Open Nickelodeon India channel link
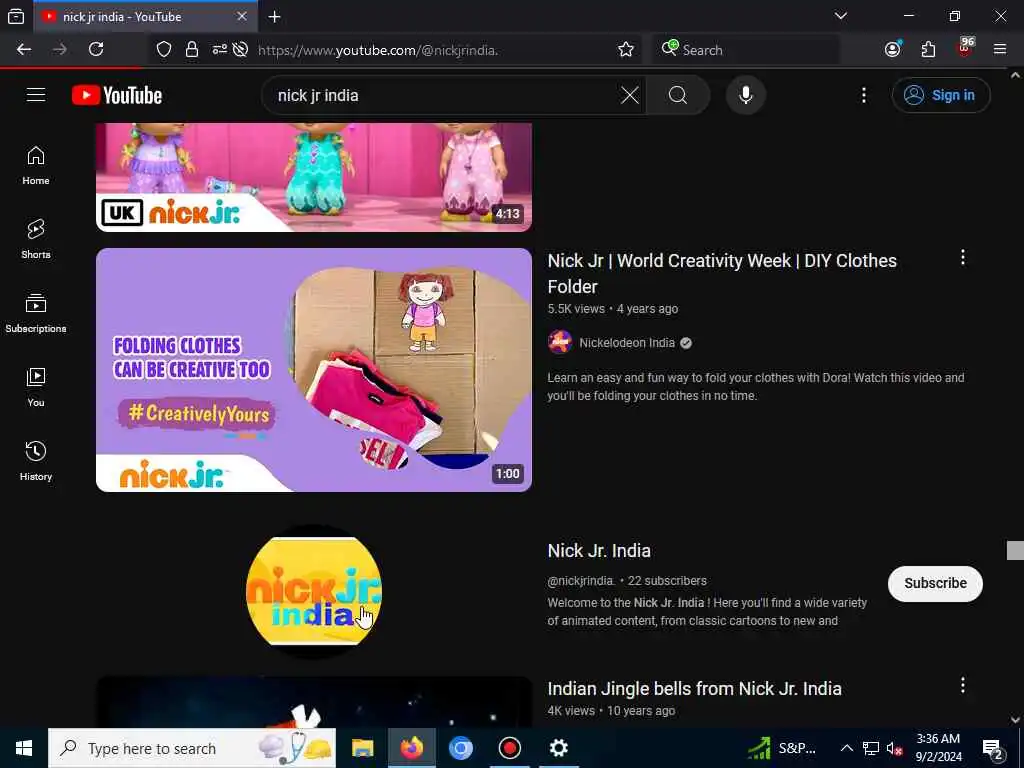 626,343
